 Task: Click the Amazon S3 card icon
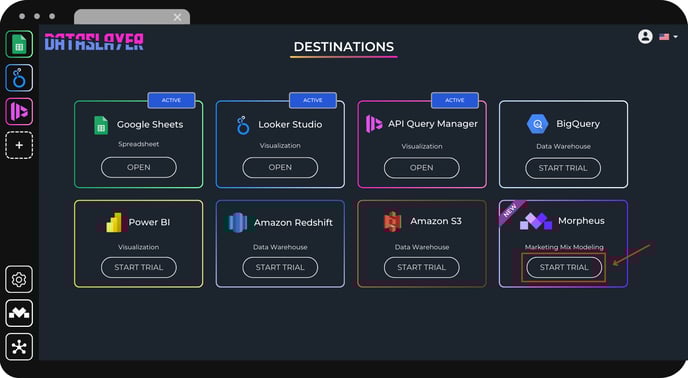click(x=393, y=221)
